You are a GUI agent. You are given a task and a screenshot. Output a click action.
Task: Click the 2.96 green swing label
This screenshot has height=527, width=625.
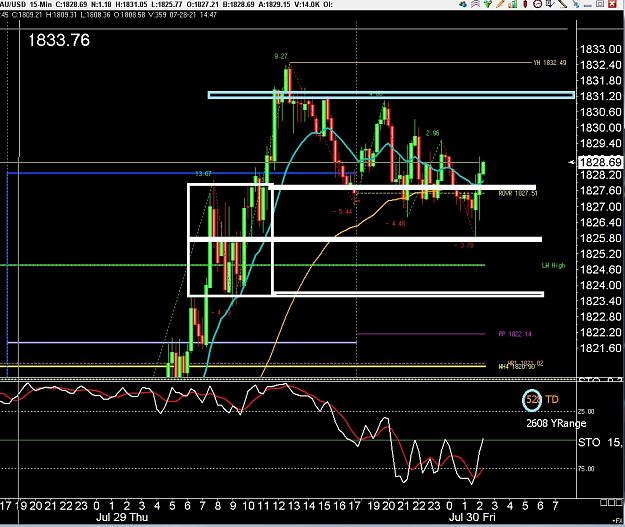coord(432,133)
